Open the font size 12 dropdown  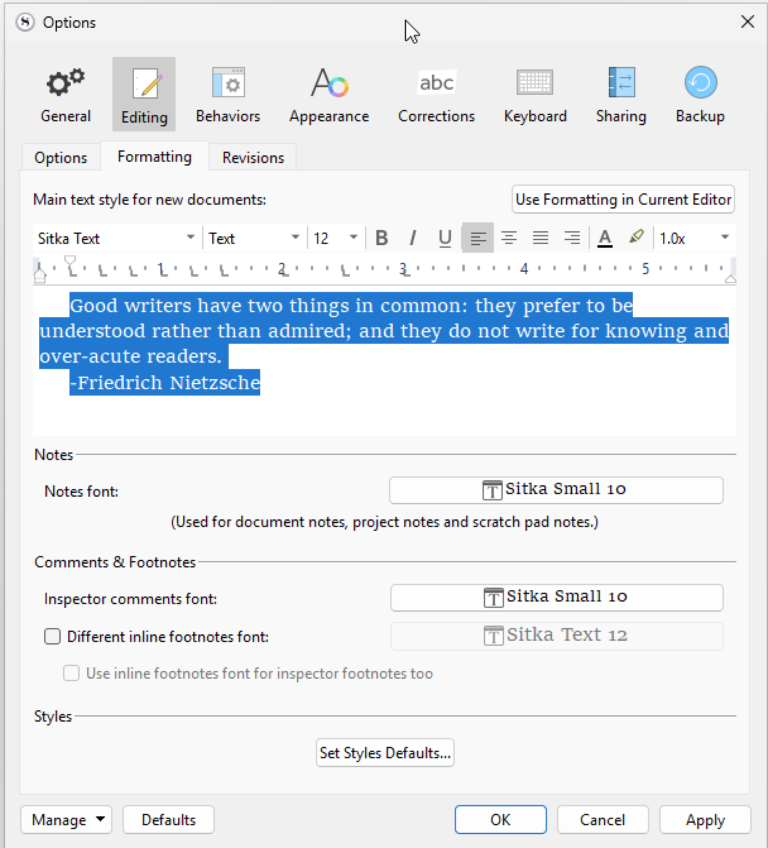(335, 238)
